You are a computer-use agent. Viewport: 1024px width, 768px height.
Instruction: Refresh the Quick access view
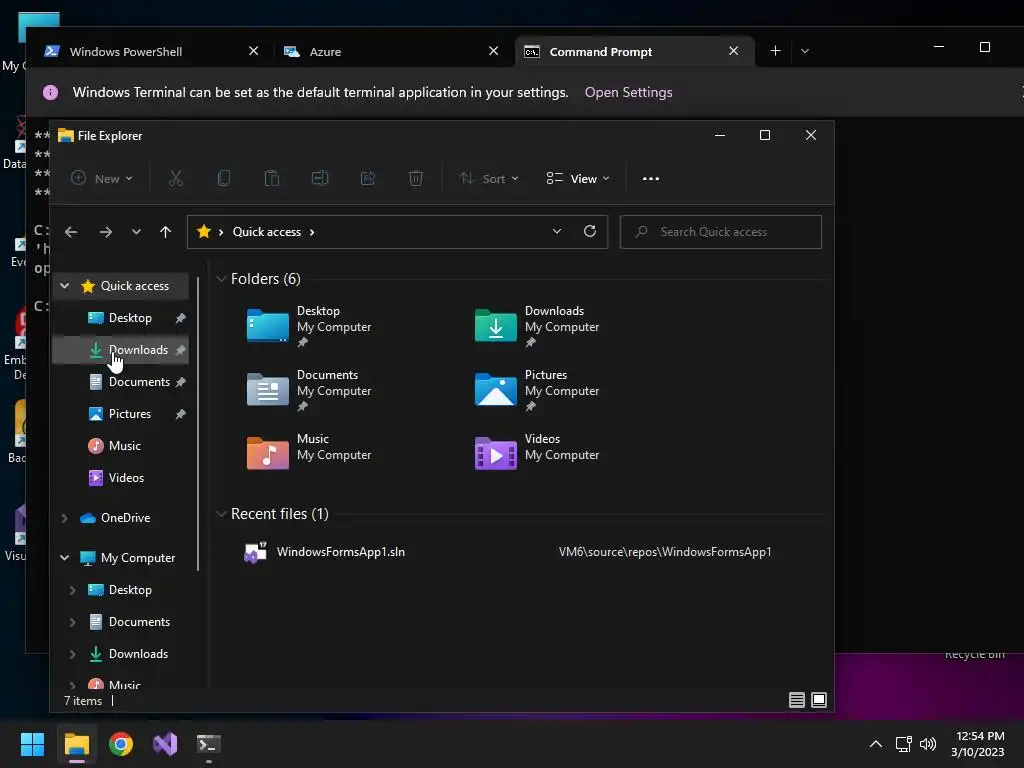click(590, 231)
